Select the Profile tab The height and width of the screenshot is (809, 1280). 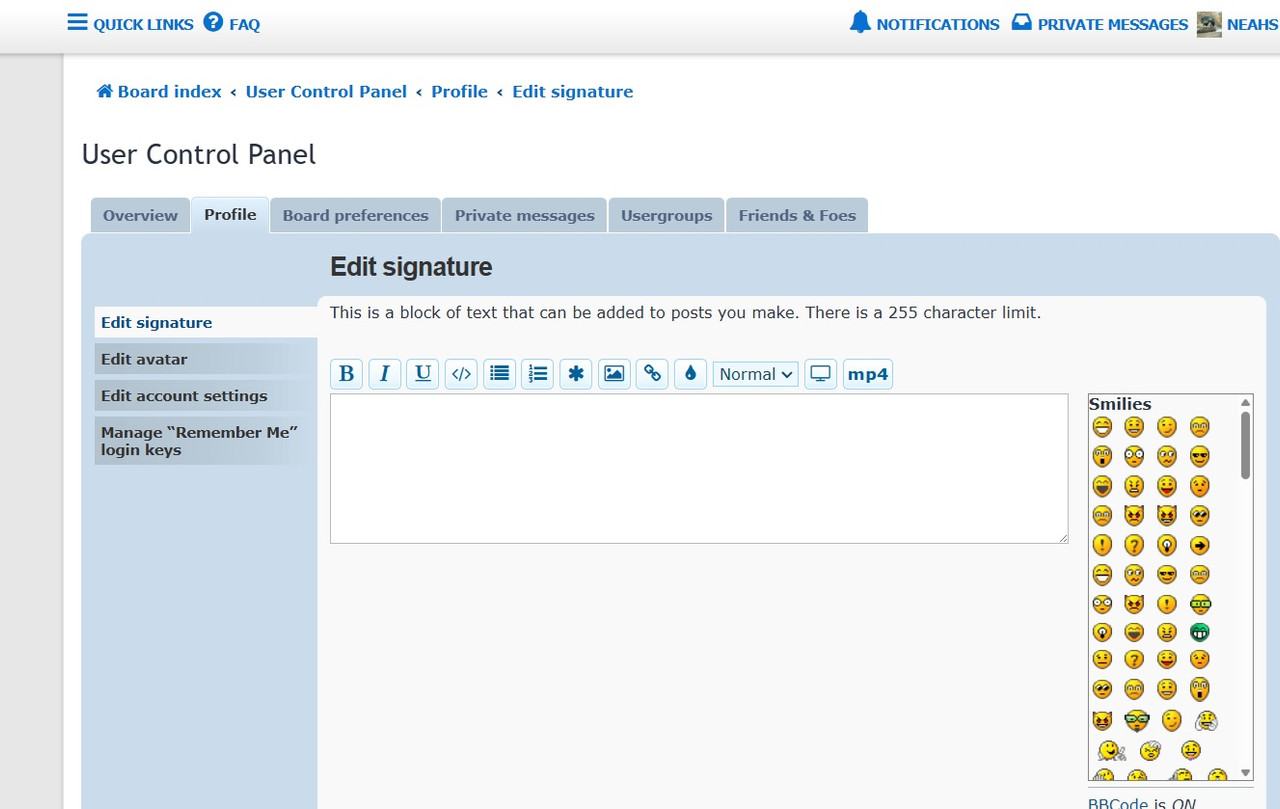click(230, 215)
